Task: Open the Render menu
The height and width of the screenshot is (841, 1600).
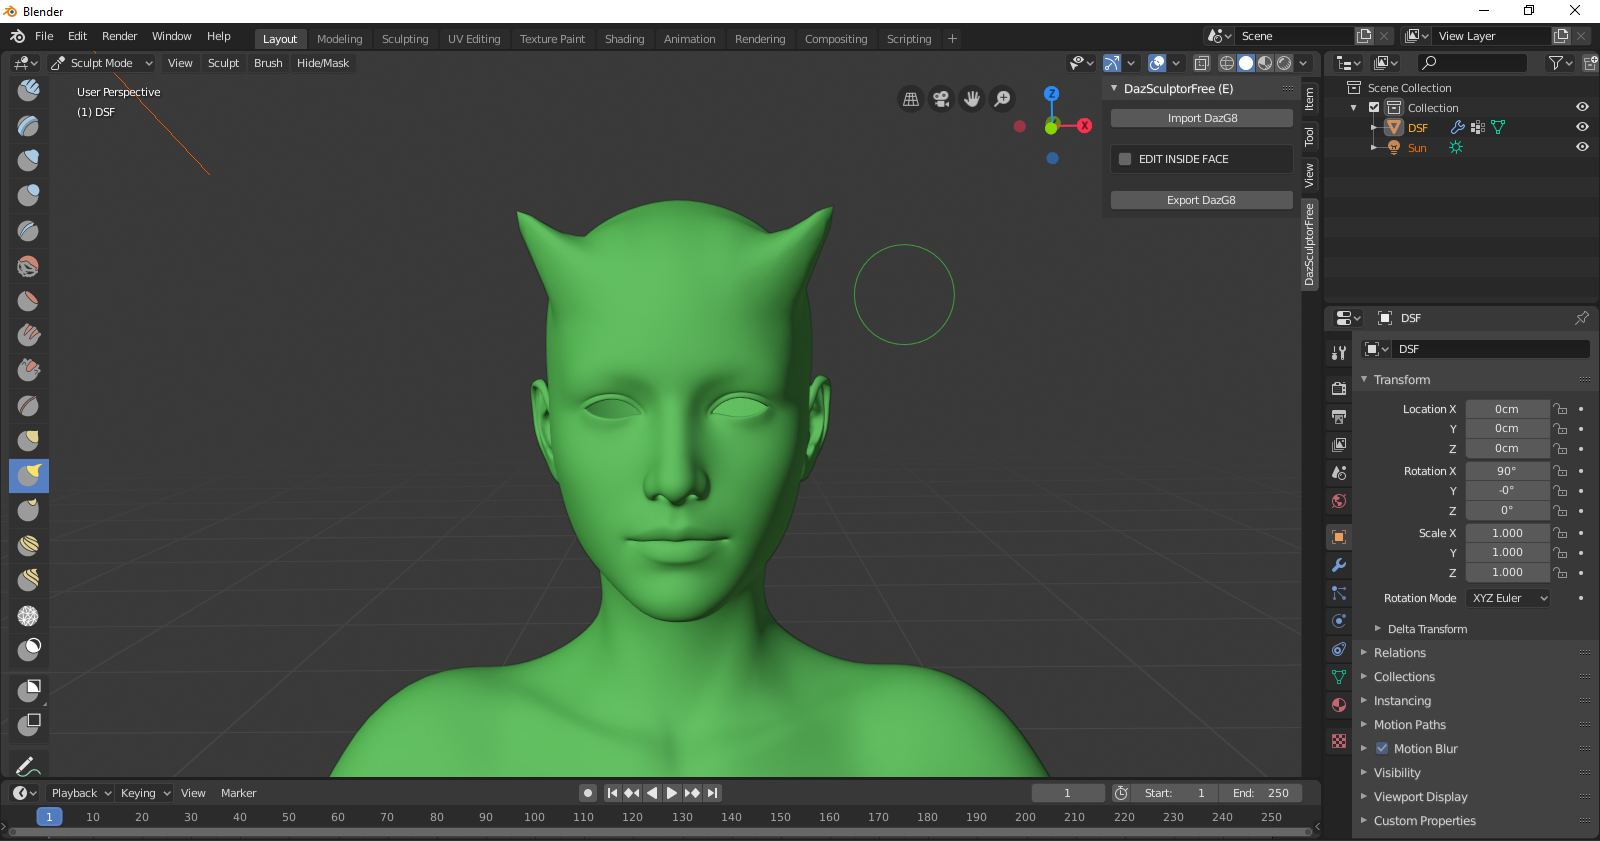Action: pyautogui.click(x=119, y=36)
